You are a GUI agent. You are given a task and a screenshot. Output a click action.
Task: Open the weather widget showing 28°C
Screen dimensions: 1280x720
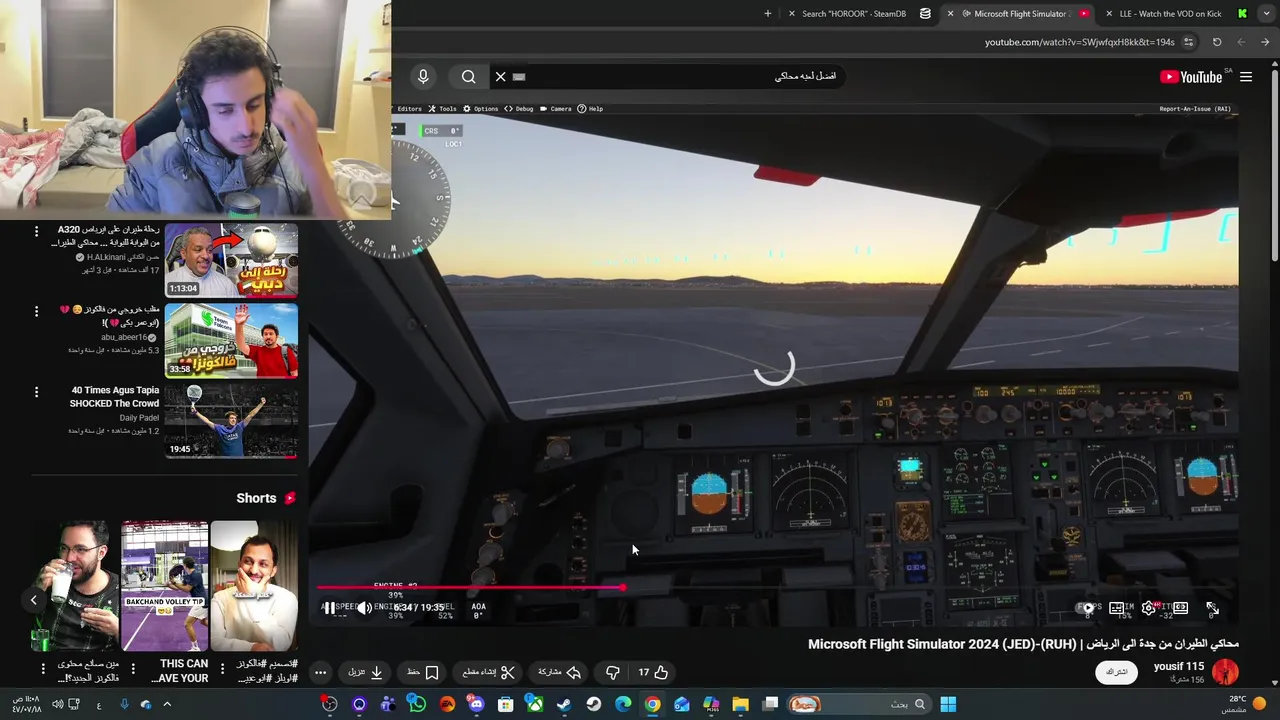coord(1247,705)
